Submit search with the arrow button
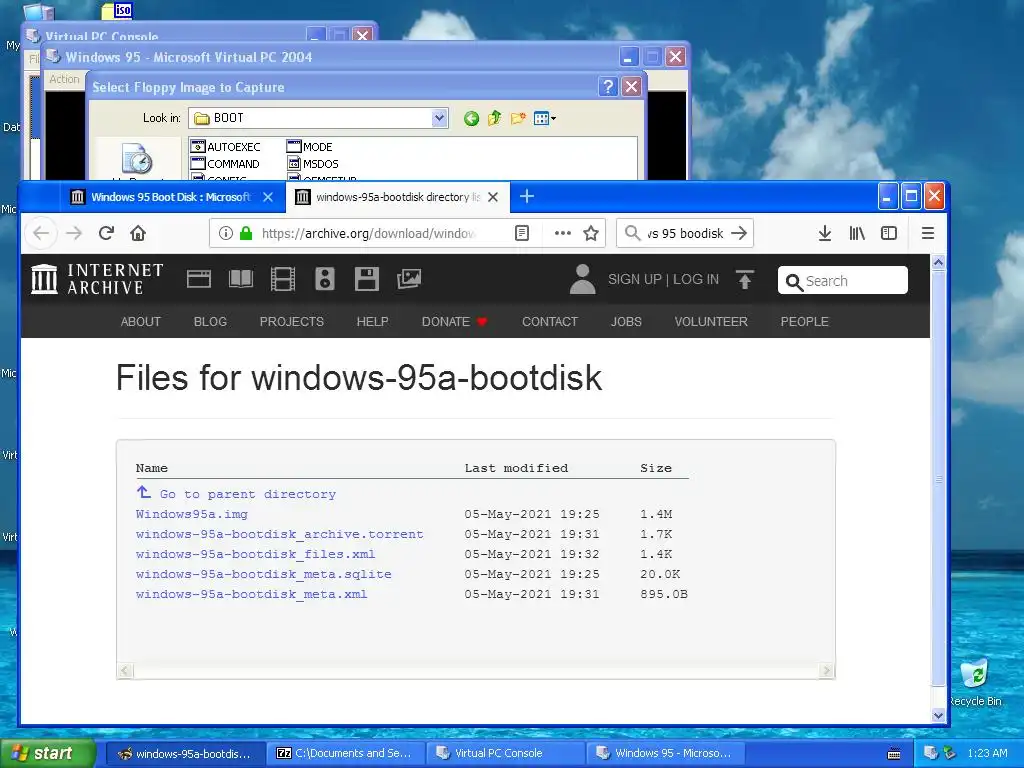 click(739, 233)
